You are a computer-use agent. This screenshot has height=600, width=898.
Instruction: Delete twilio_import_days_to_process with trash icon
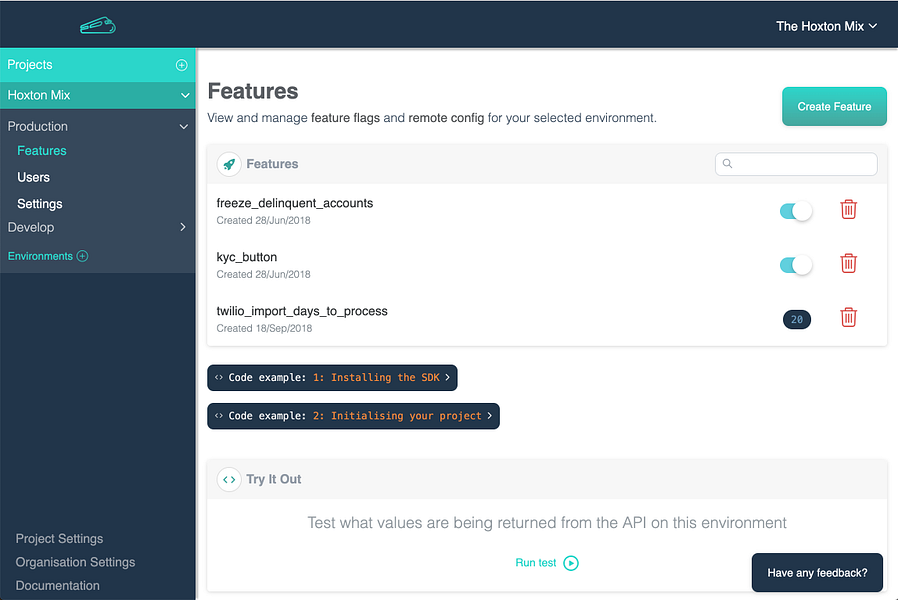848,317
